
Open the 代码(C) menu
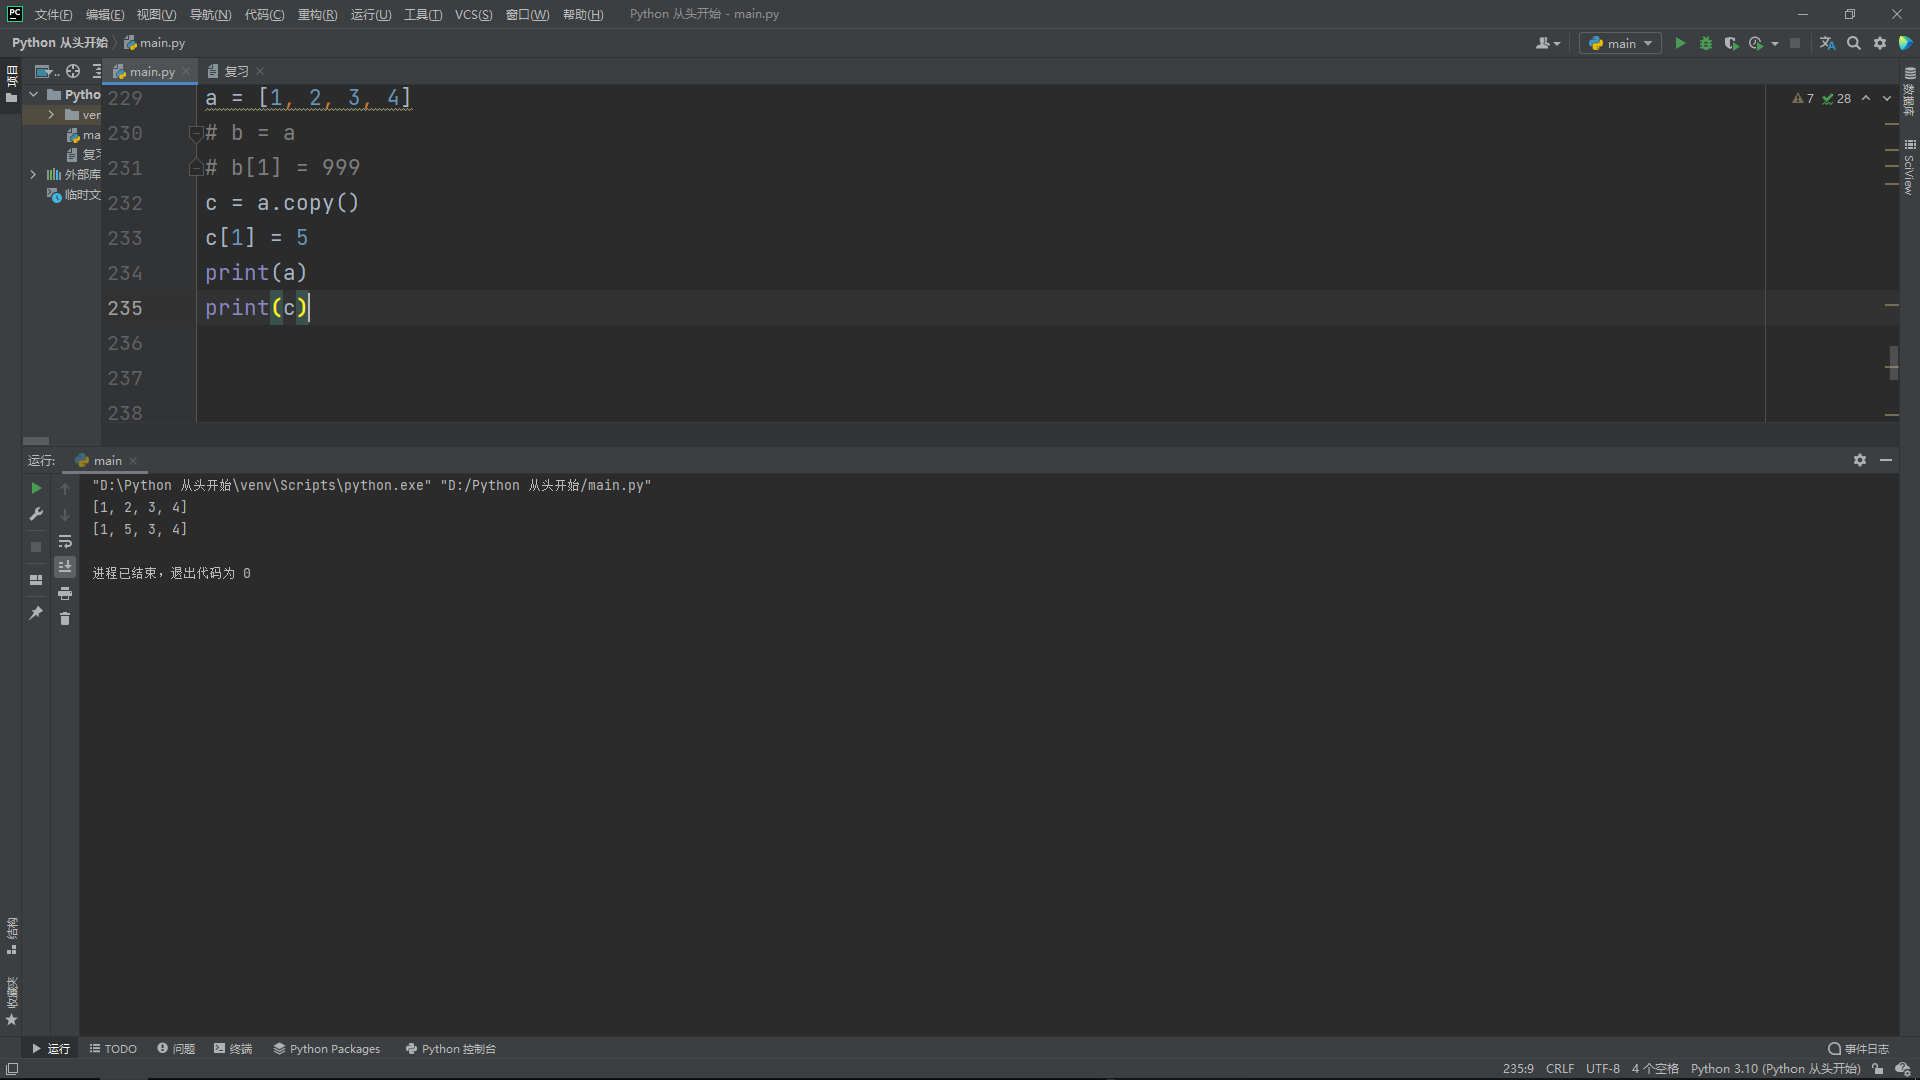pyautogui.click(x=264, y=14)
